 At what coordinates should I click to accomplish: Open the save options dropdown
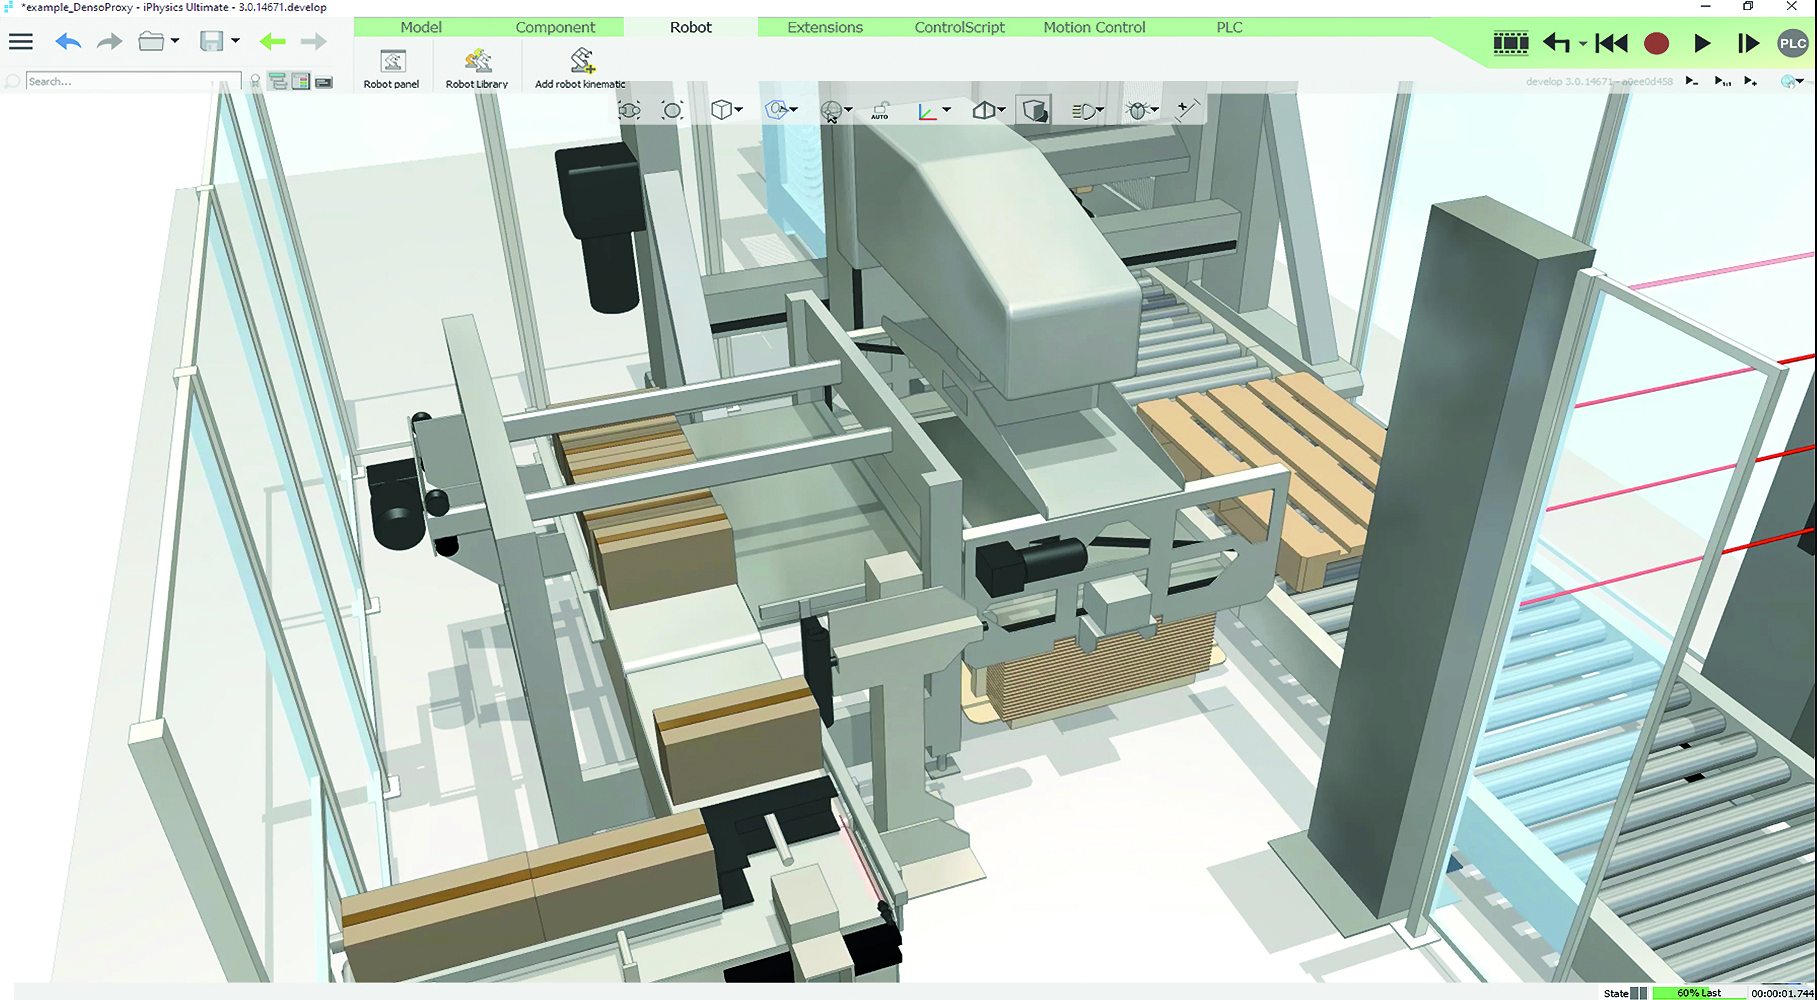[234, 41]
